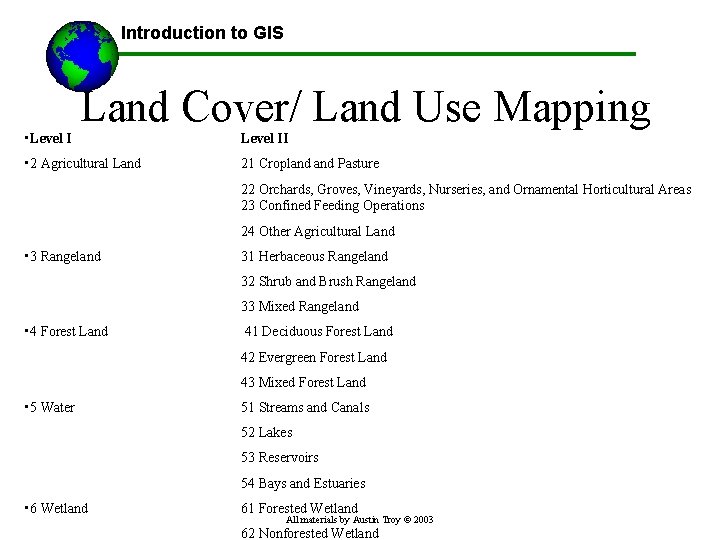Click '6 Wetland' entry

click(59, 508)
